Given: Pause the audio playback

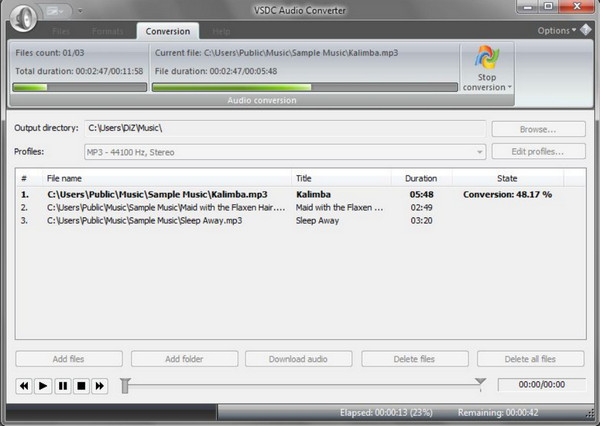Looking at the screenshot, I should 62,385.
